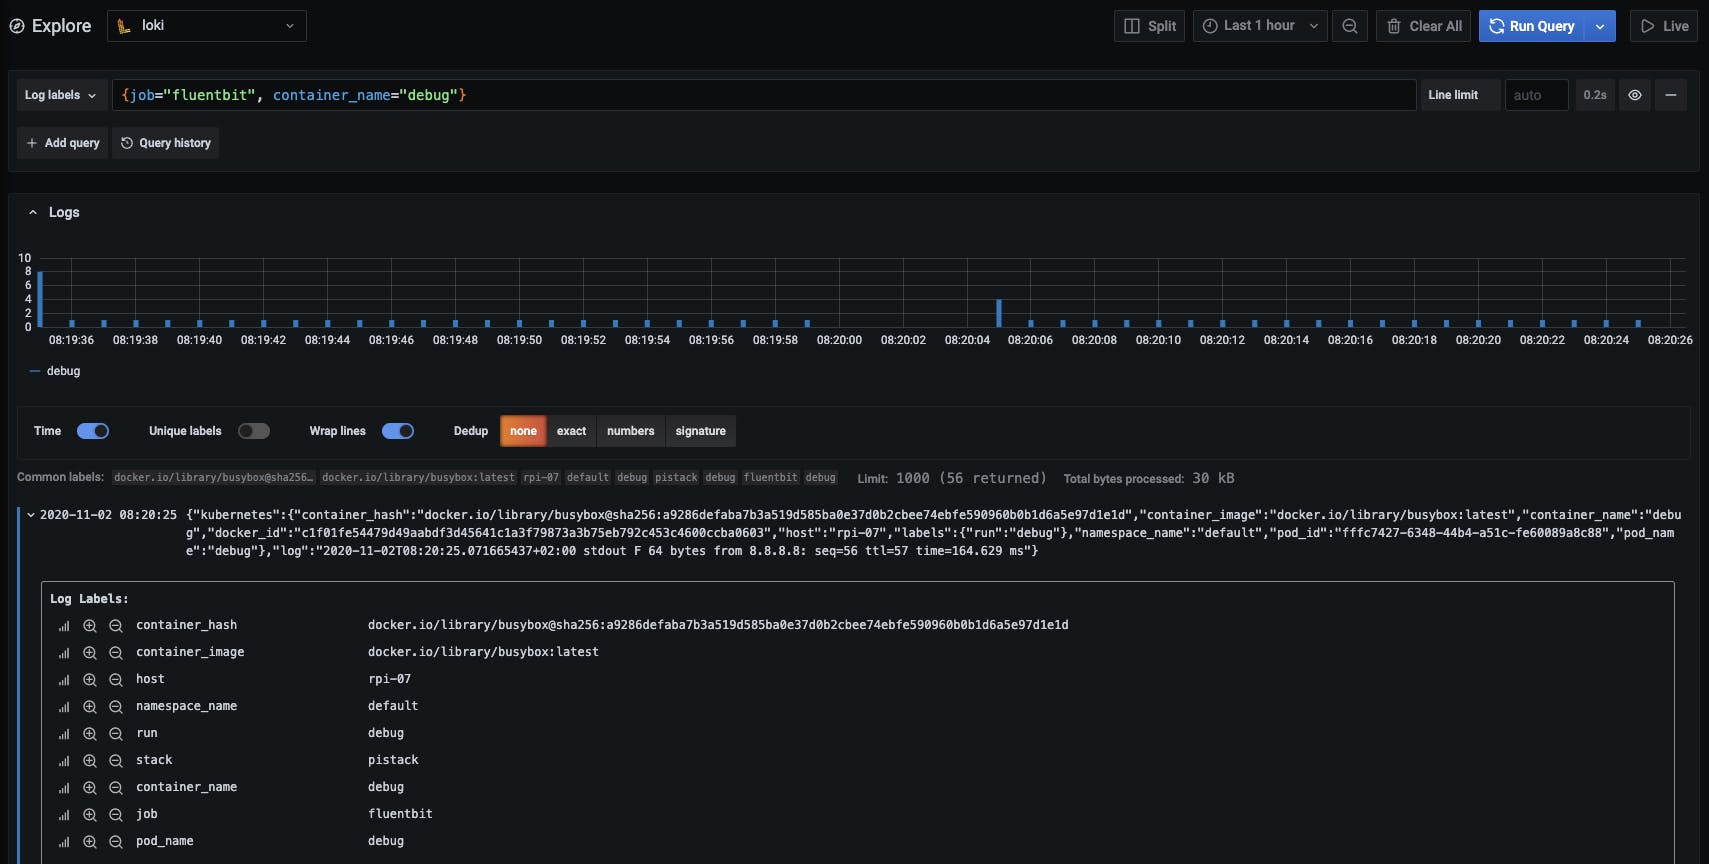1709x864 pixels.
Task: Select Dedup exact option
Action: 571,431
